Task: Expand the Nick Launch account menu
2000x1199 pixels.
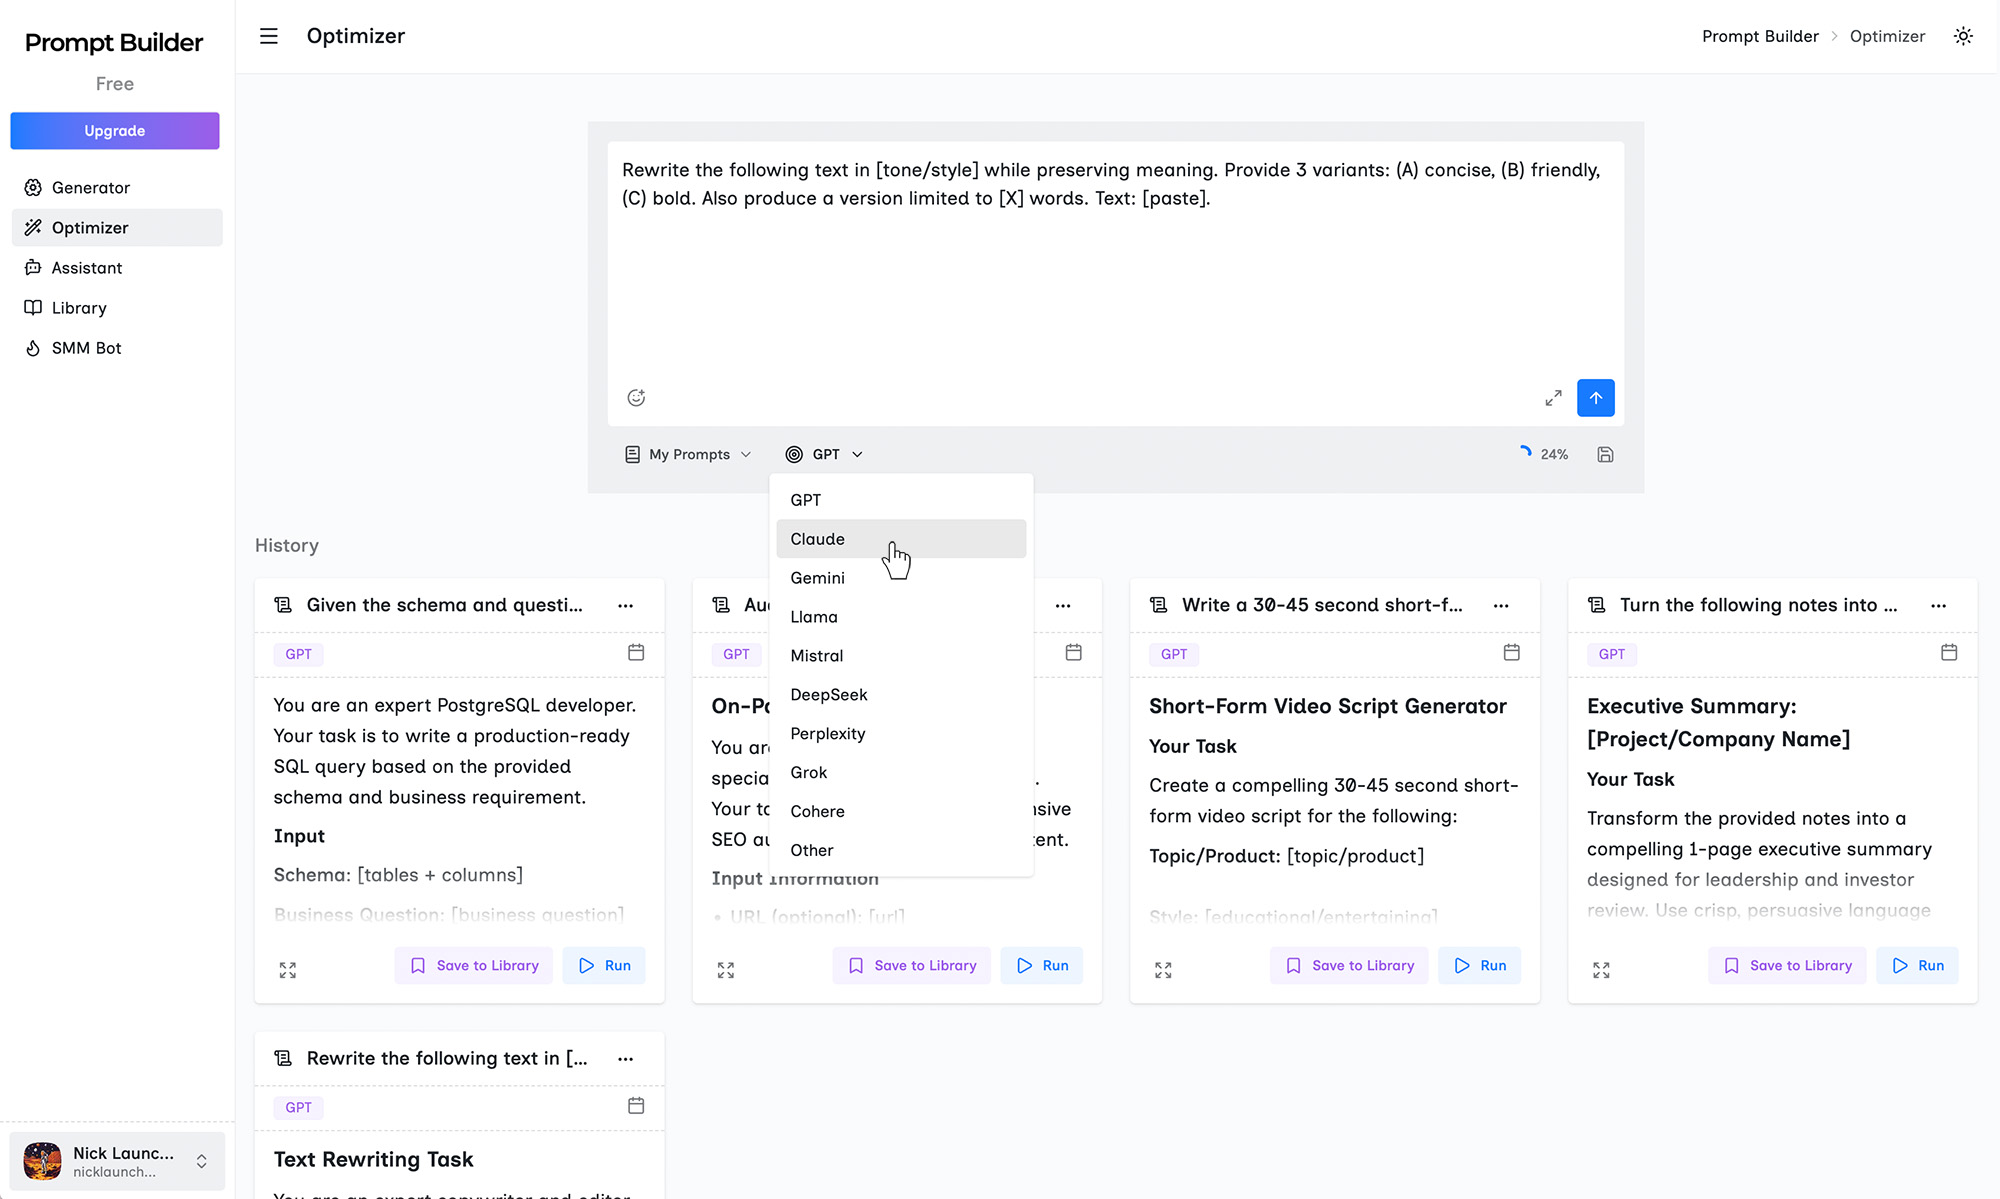Action: pos(115,1161)
